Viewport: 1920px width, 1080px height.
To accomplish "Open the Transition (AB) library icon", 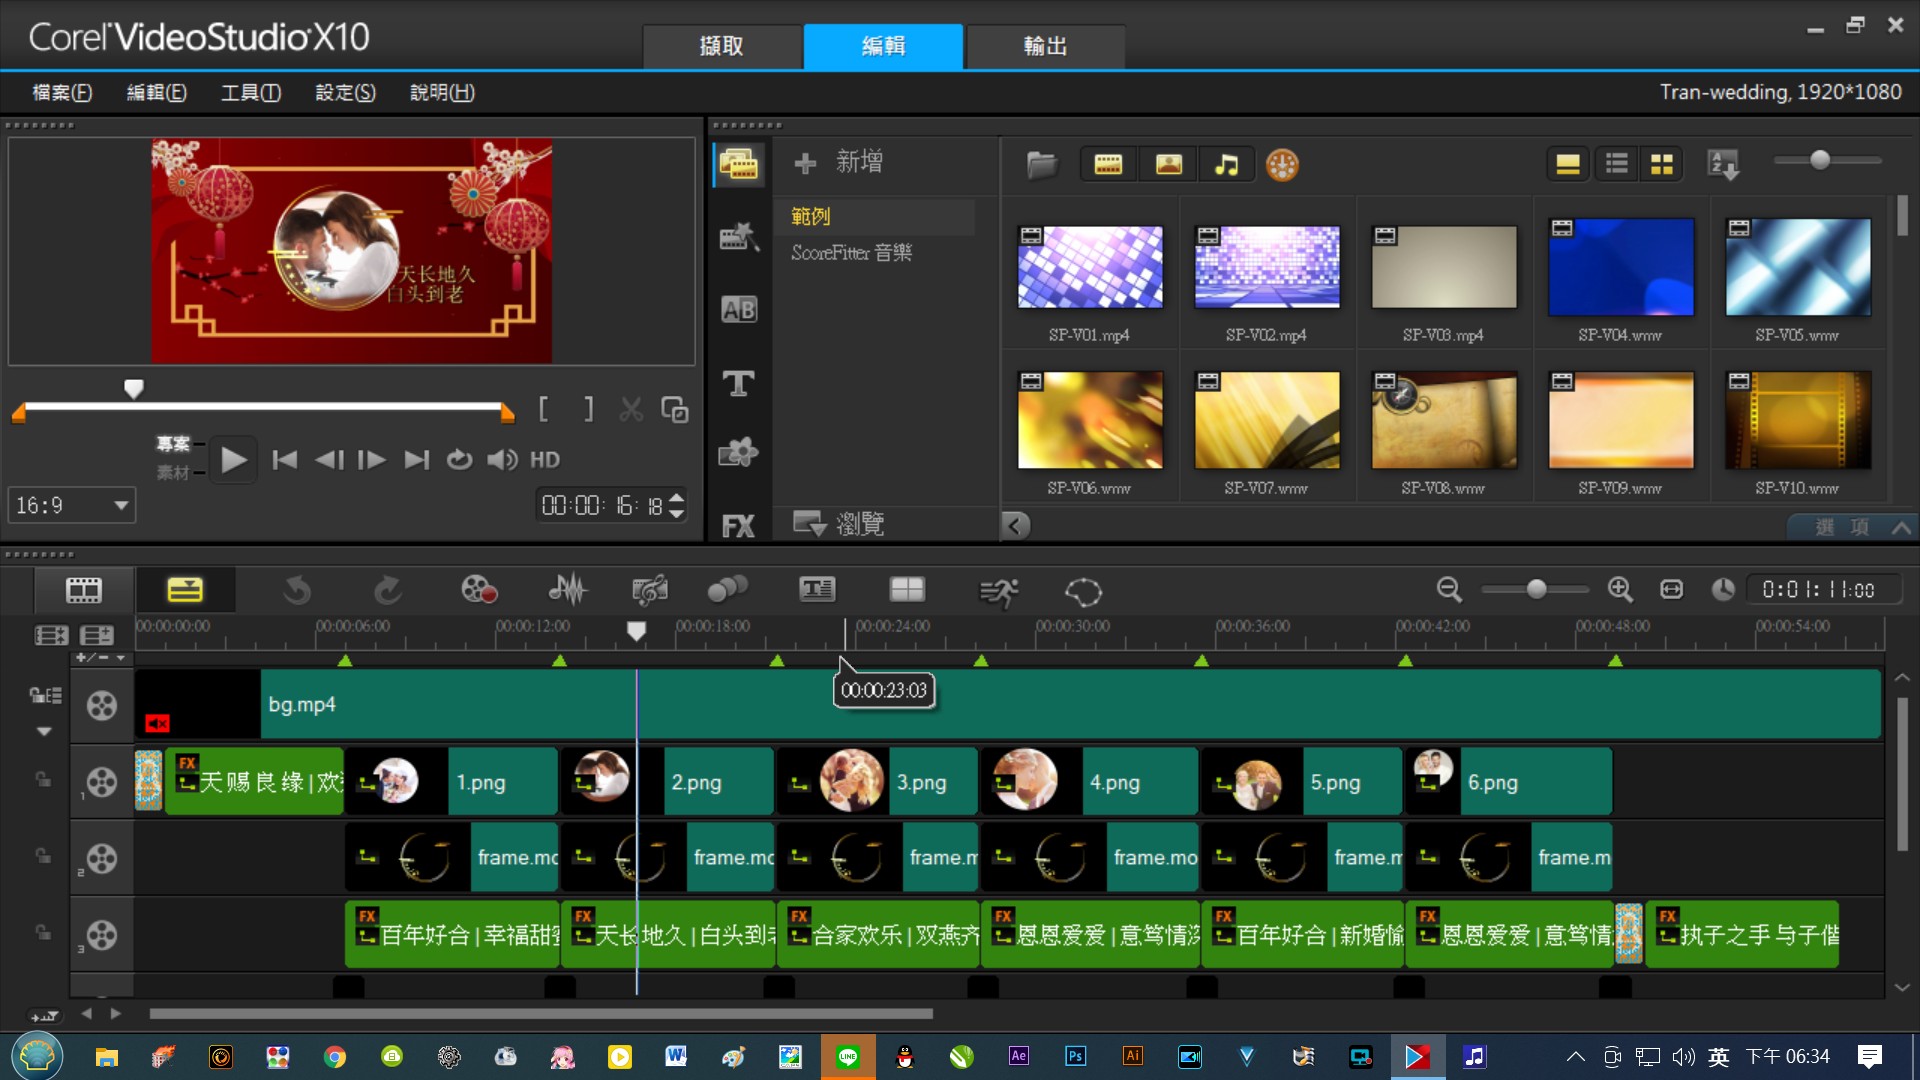I will point(739,310).
